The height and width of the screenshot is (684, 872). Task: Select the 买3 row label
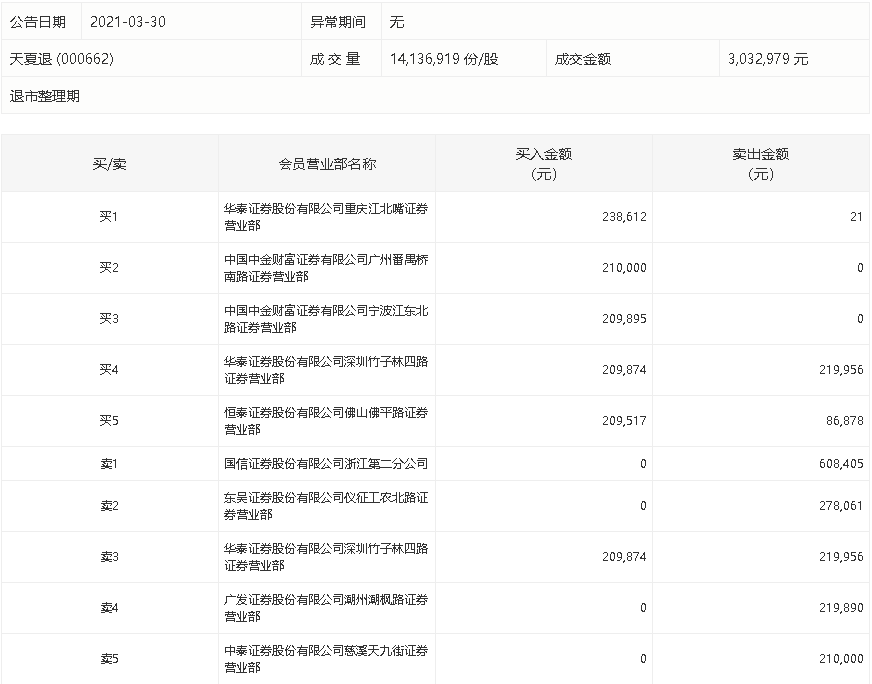coord(109,319)
